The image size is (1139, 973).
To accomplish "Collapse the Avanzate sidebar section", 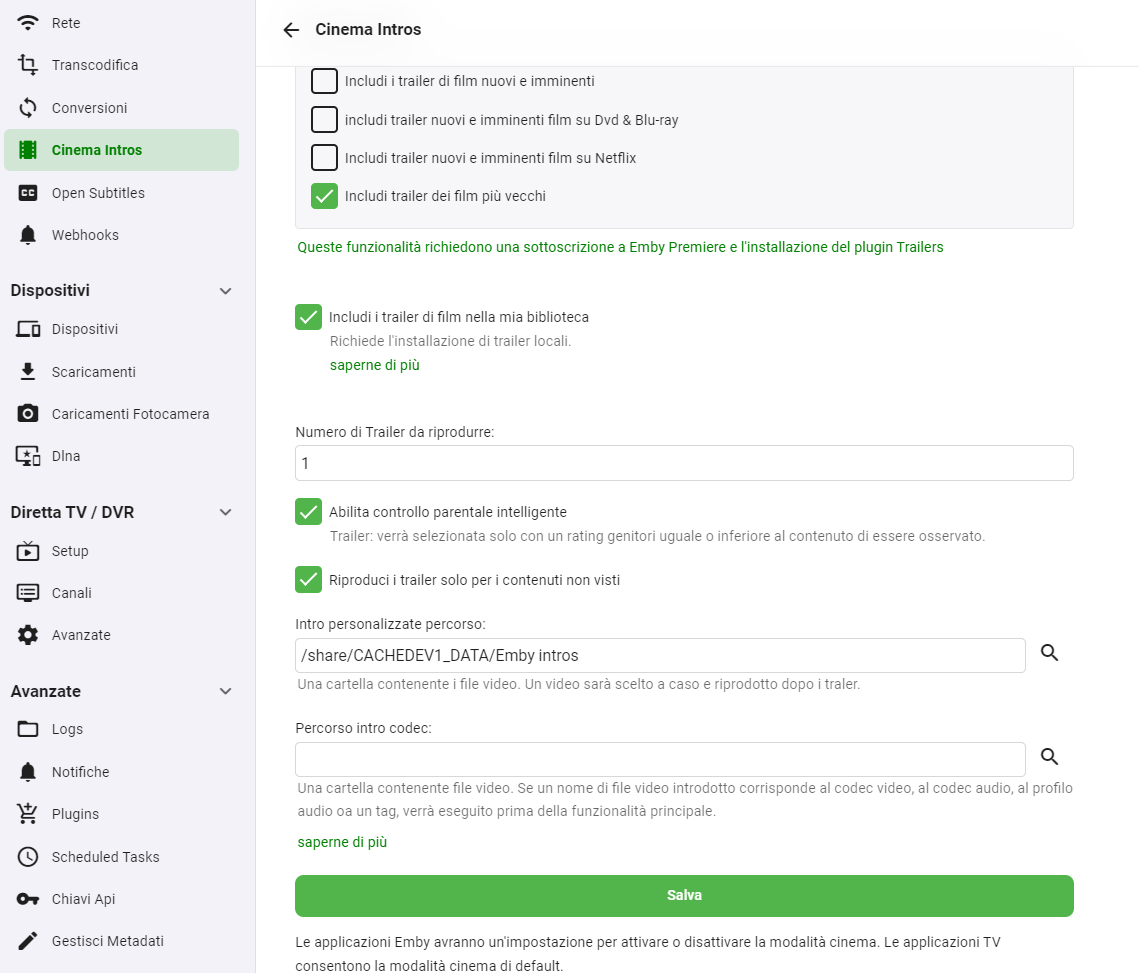I will click(x=226, y=691).
